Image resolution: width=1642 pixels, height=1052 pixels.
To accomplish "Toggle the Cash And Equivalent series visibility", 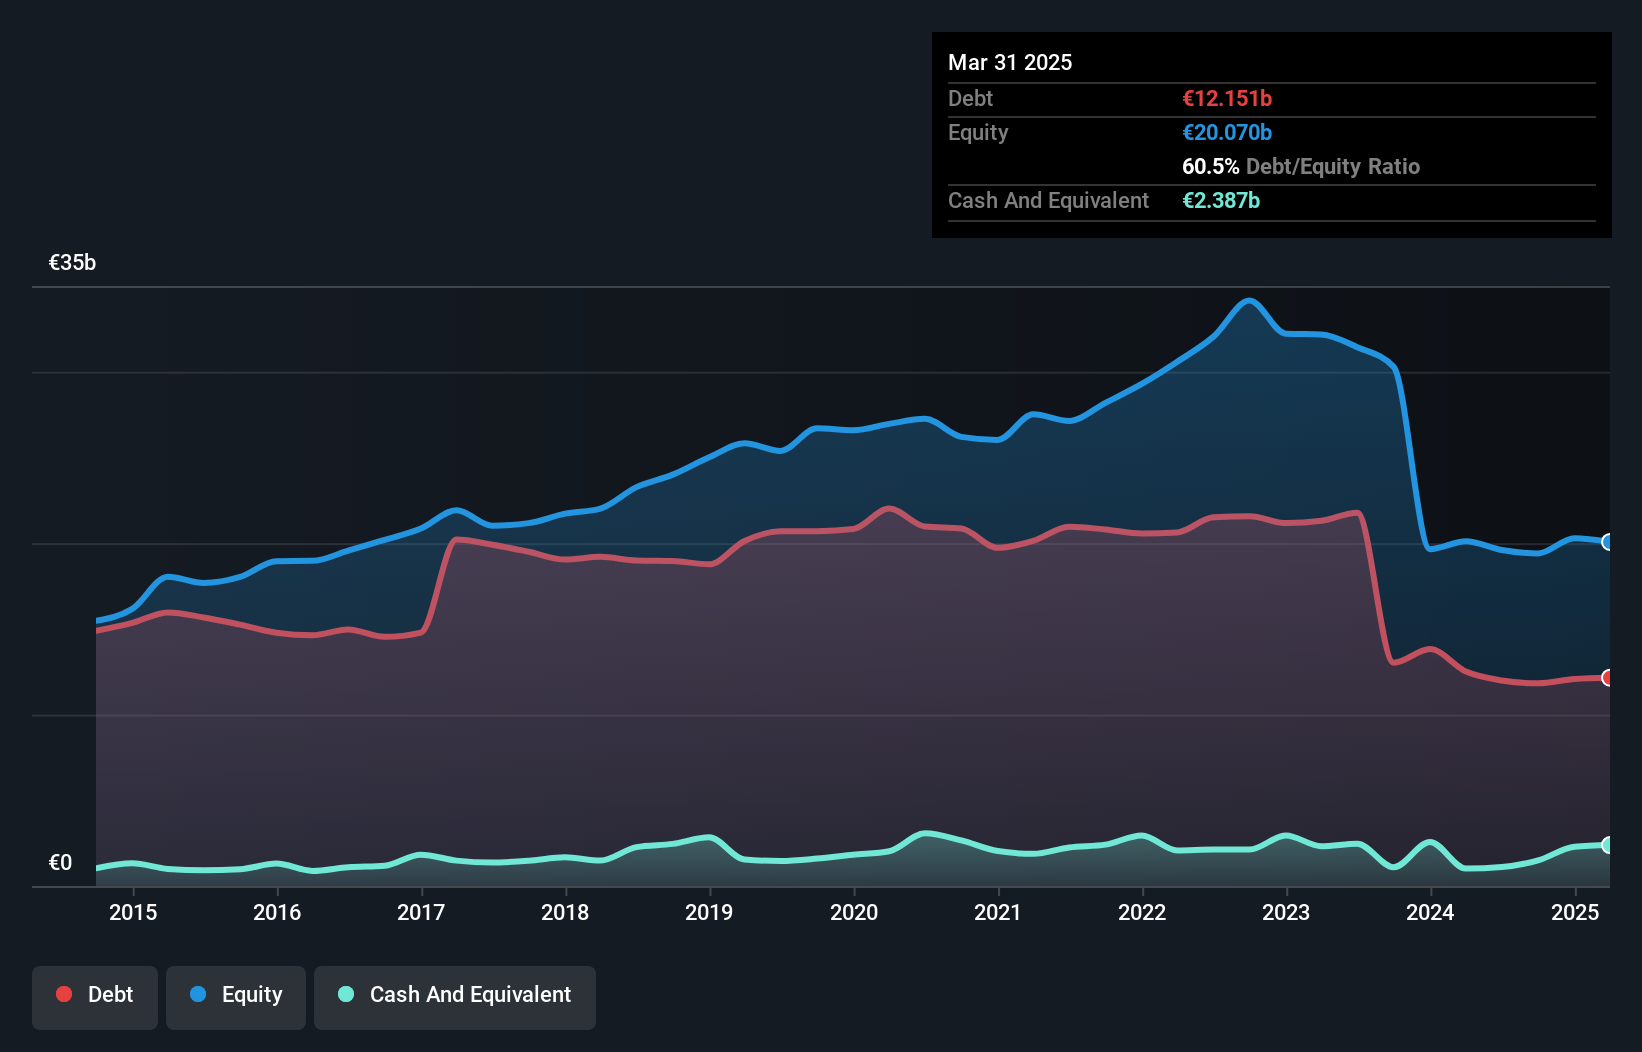I will 455,995.
